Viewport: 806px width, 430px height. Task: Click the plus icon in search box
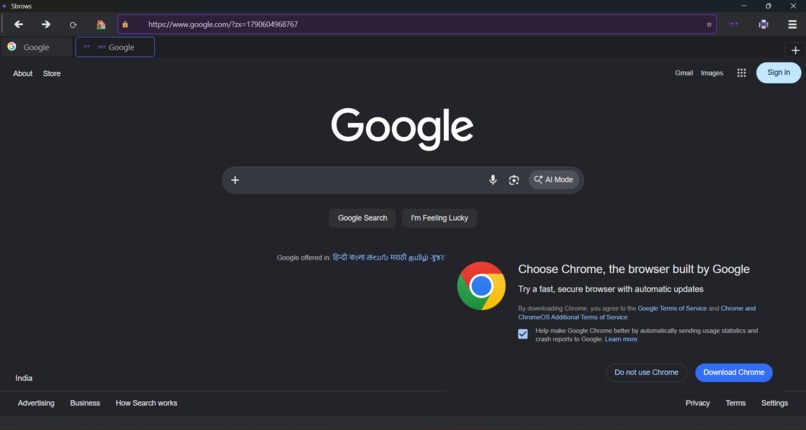point(235,180)
